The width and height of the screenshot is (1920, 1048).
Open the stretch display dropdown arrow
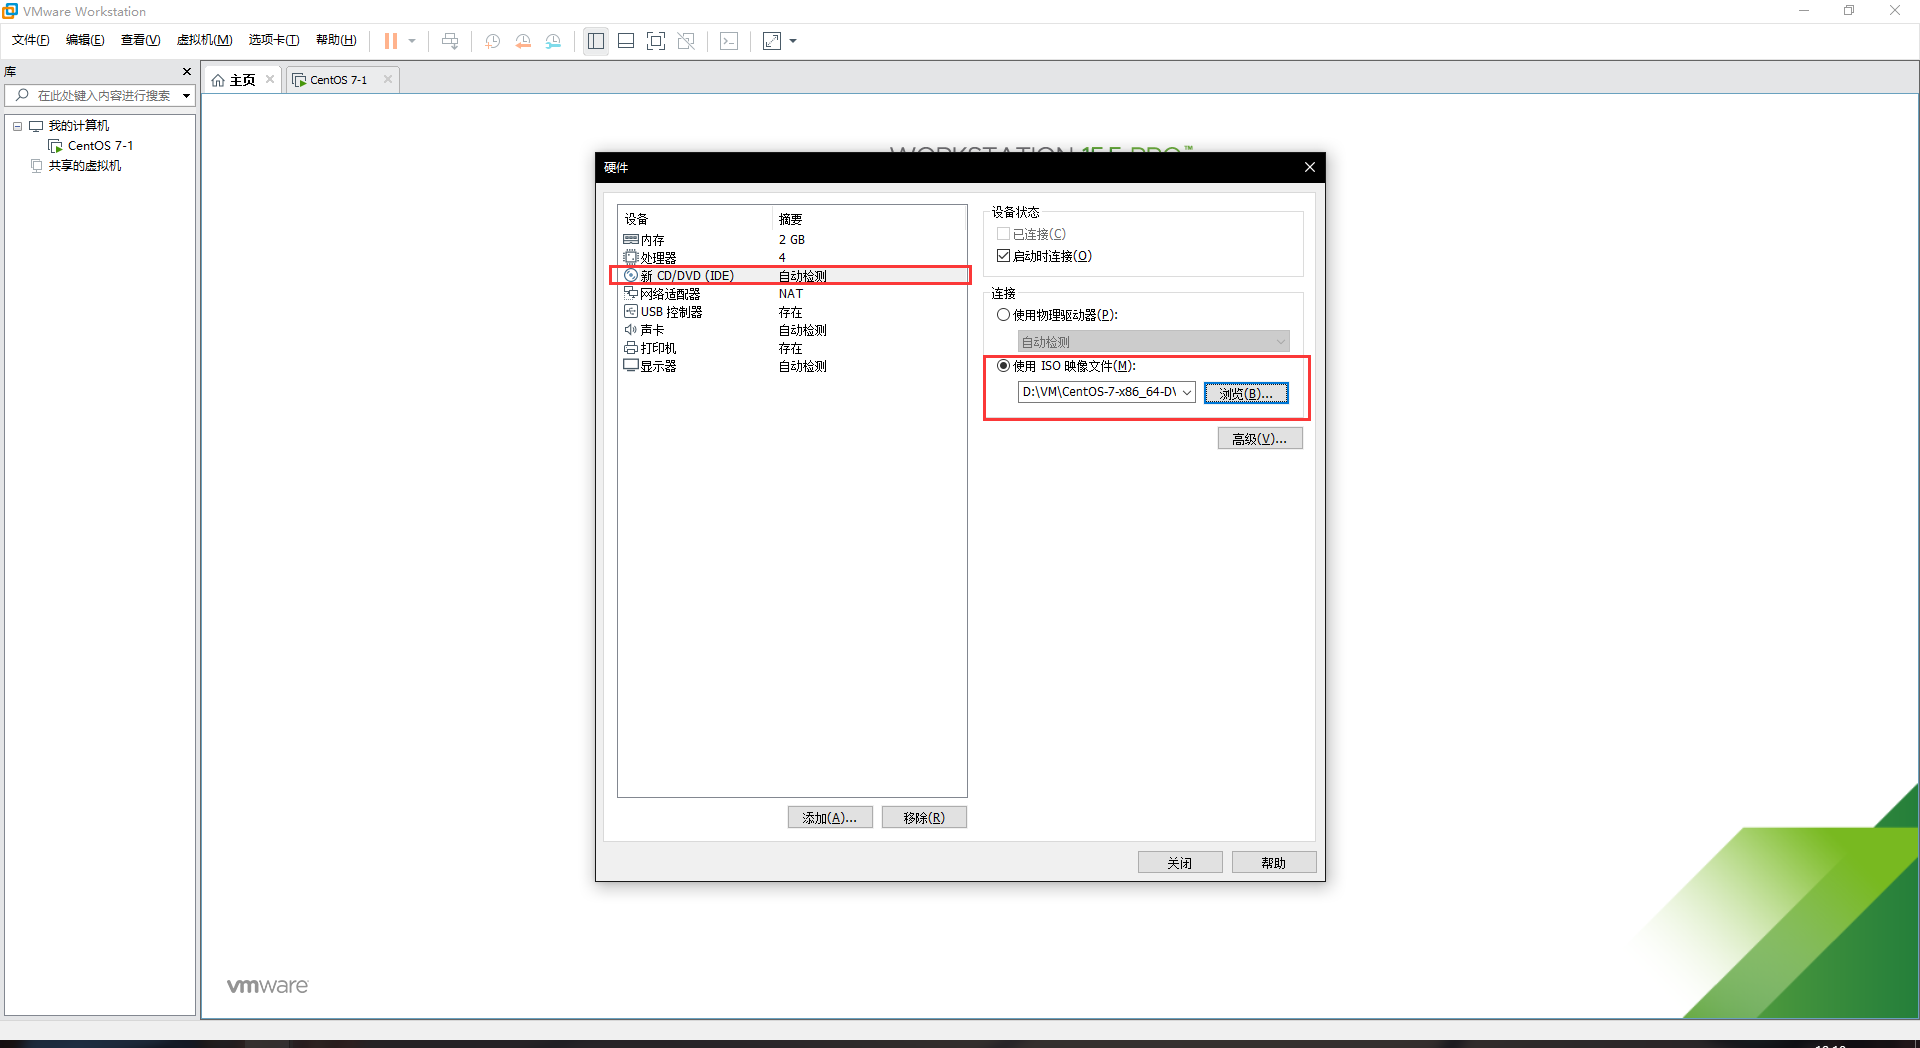pos(793,41)
